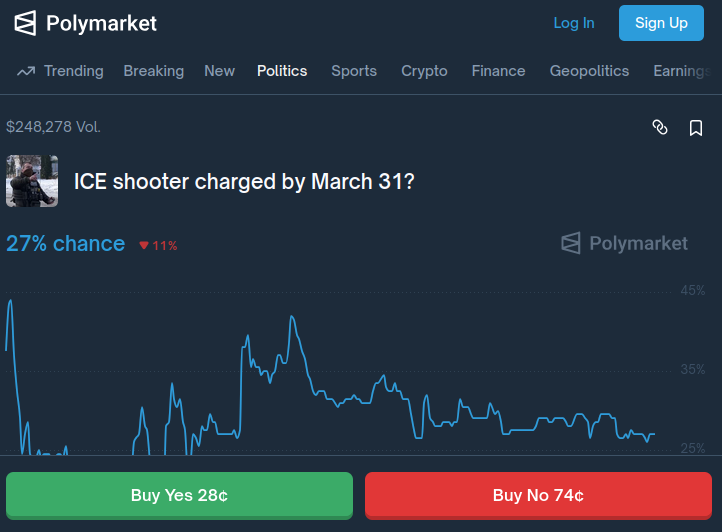722x532 pixels.
Task: Click the Log In link
Action: pos(574,23)
